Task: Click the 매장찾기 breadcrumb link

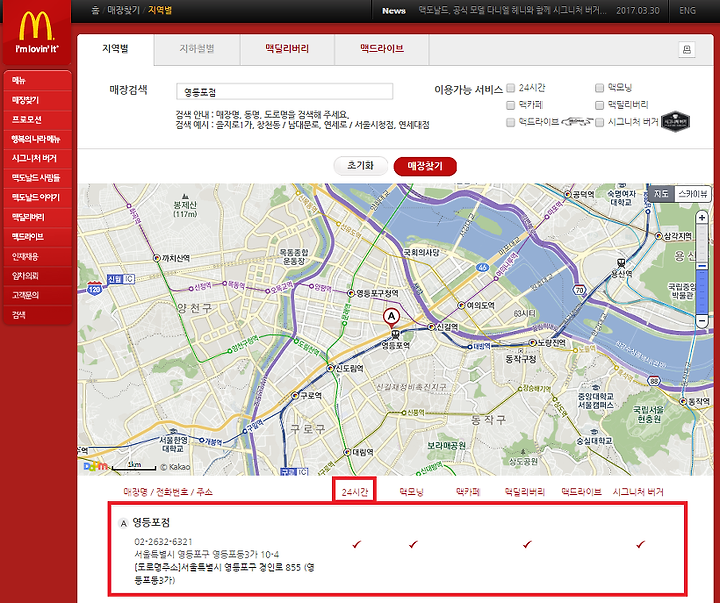Action: tap(123, 10)
